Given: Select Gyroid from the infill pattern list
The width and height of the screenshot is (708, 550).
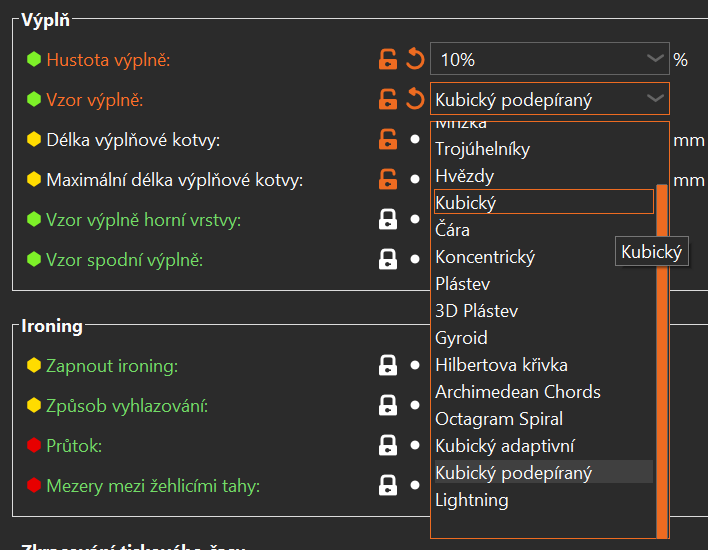Looking at the screenshot, I should [461, 338].
